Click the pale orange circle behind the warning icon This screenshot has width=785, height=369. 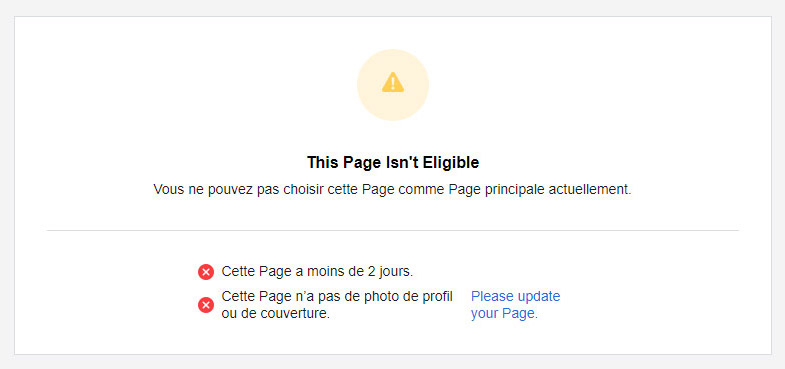[392, 85]
